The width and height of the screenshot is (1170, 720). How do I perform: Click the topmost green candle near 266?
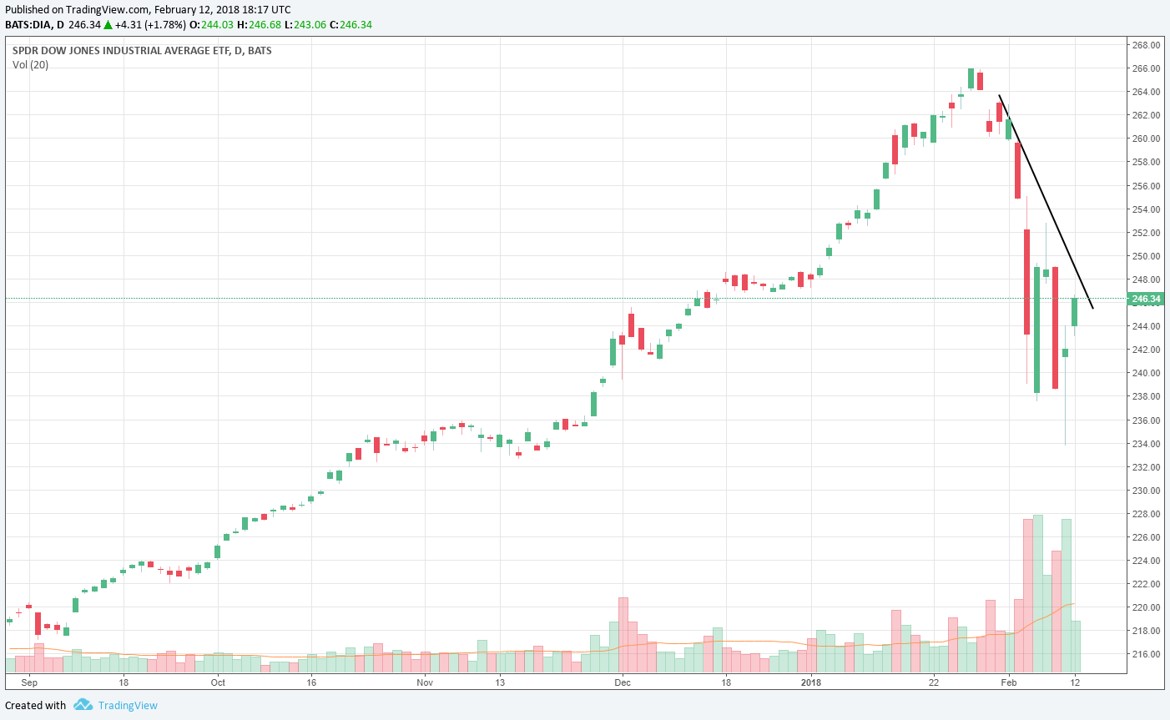click(970, 78)
